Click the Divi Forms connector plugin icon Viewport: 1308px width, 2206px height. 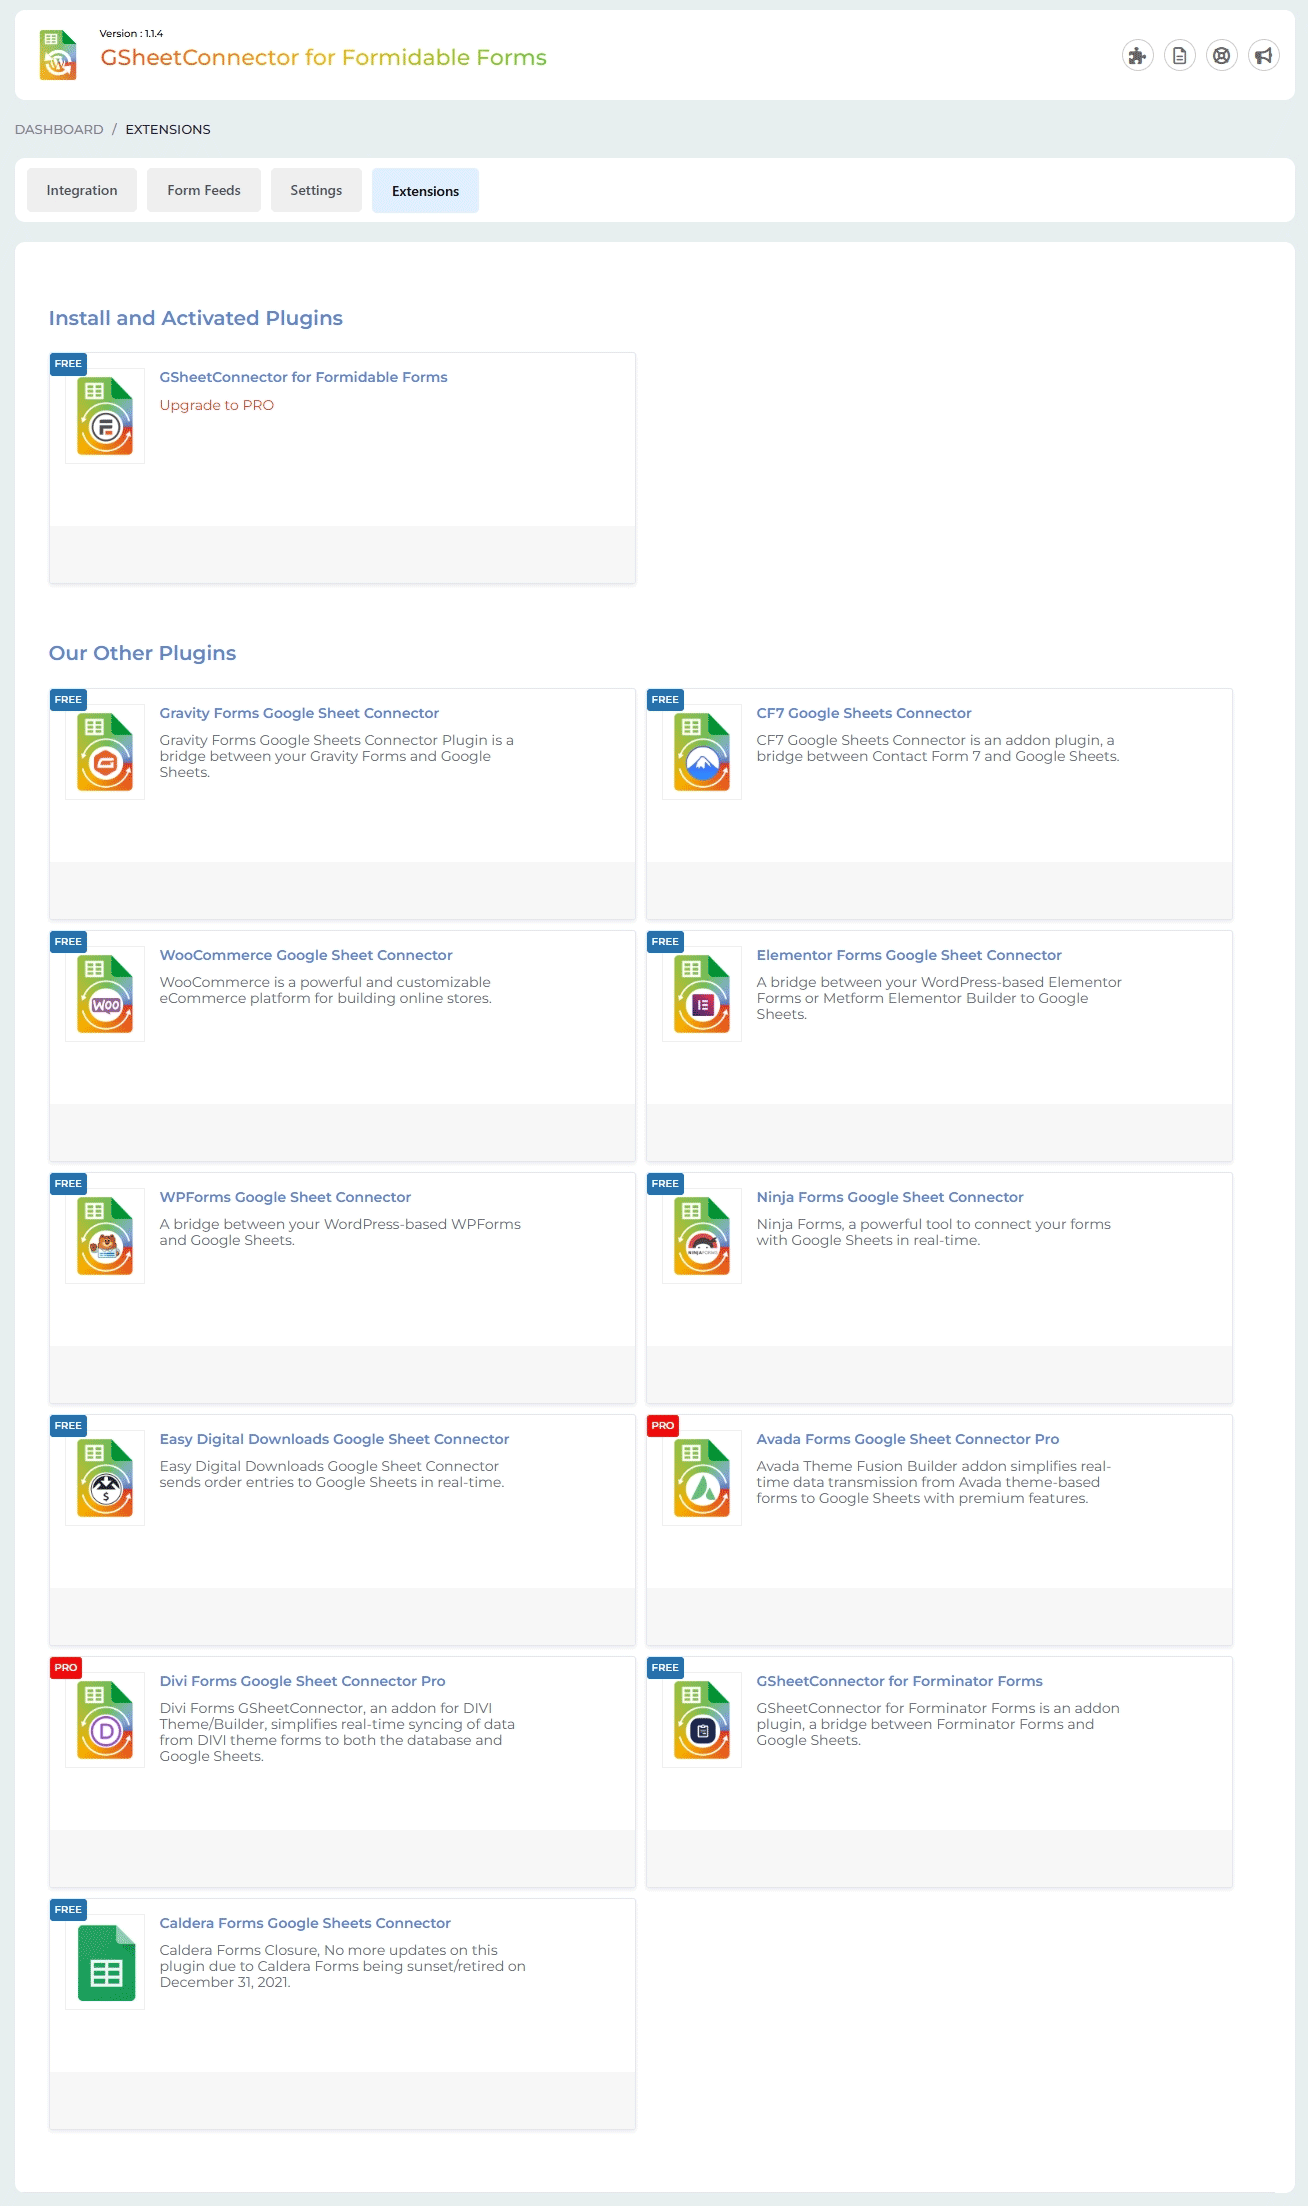click(x=105, y=1720)
